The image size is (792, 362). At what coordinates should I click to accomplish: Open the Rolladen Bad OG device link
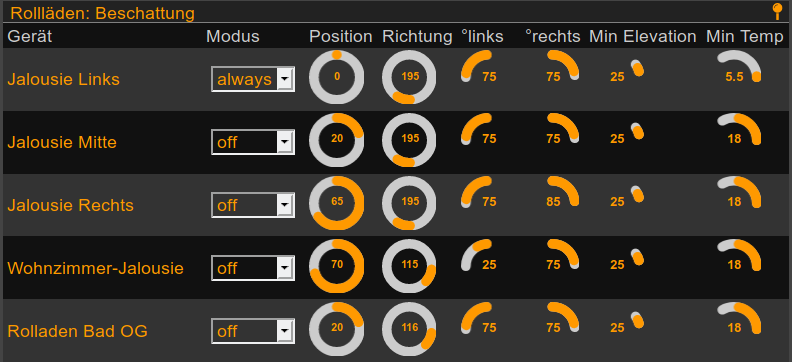coord(77,331)
